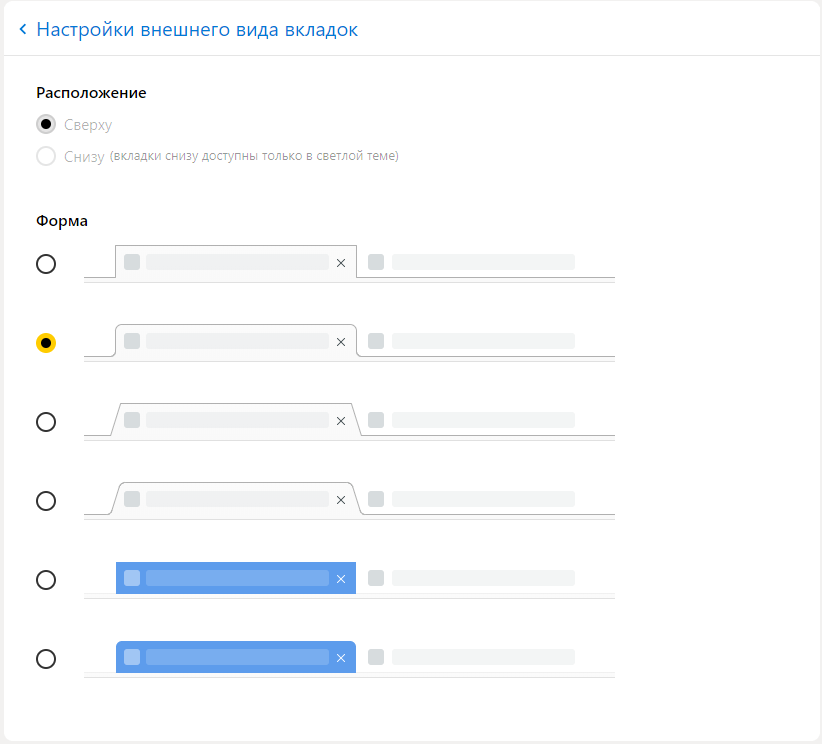Viewport: 822px width, 744px height.
Task: Click close X on blue rounded tab
Action: coord(341,658)
